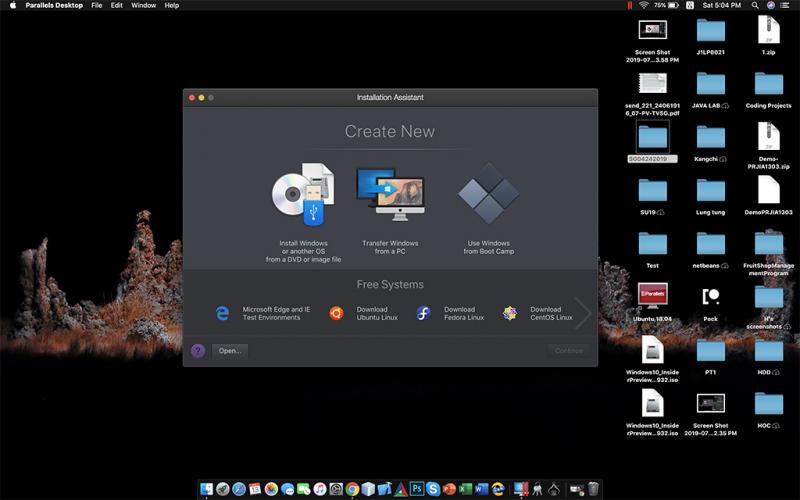Click Parallels Desktop icon in the Dock

click(x=521, y=489)
